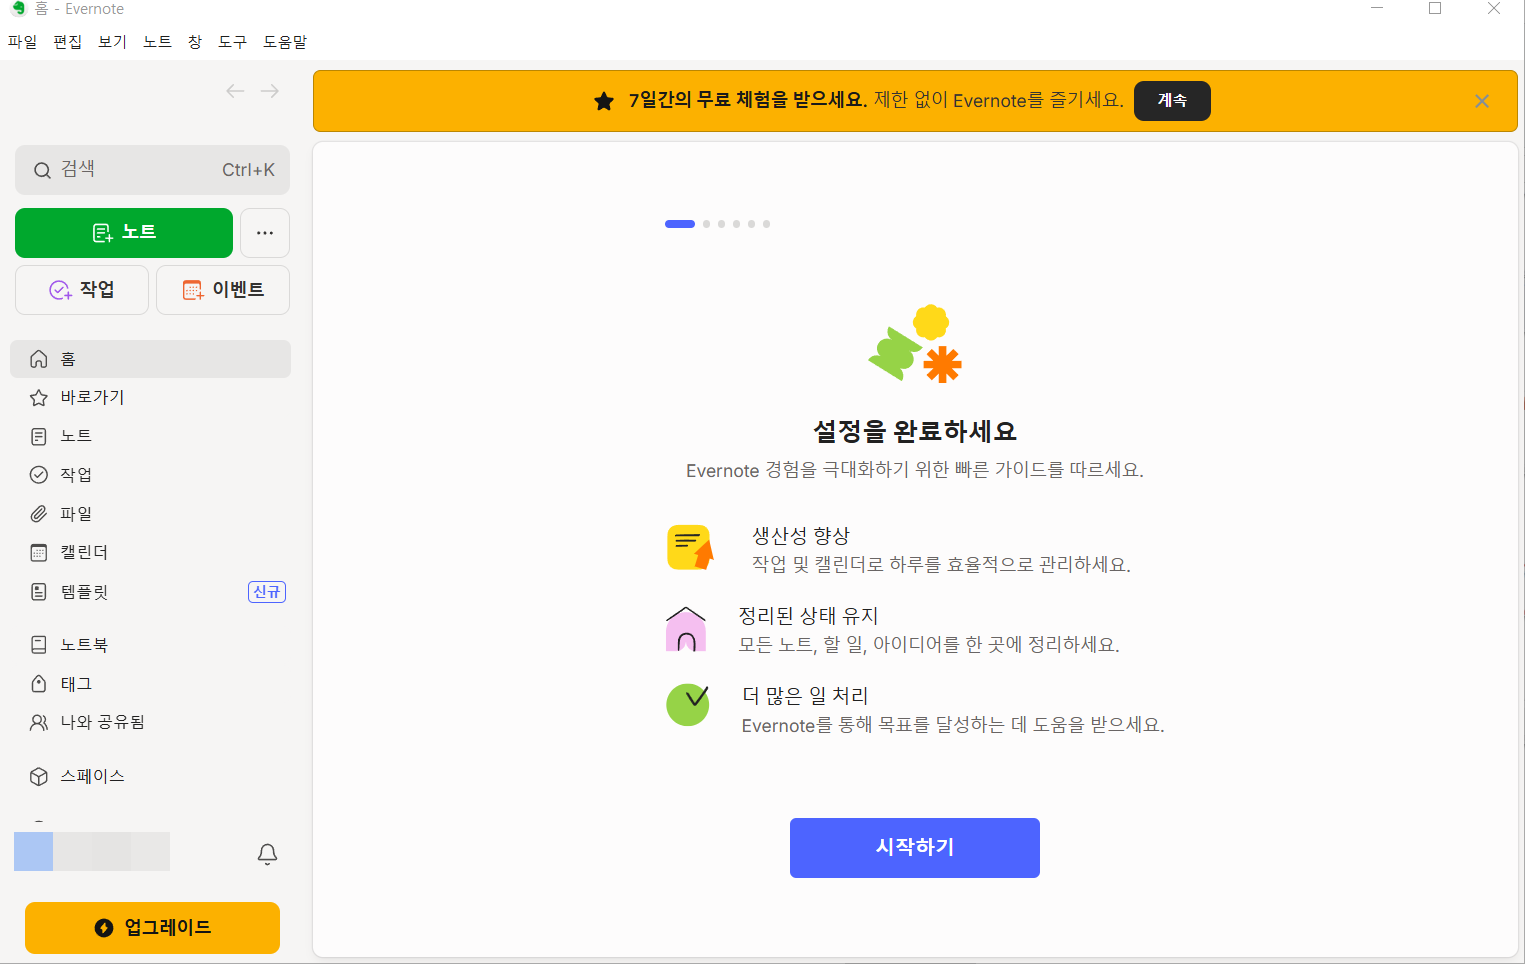Click 계속 in the trial banner
Screen dimensions: 1525x964
[x=1172, y=101]
